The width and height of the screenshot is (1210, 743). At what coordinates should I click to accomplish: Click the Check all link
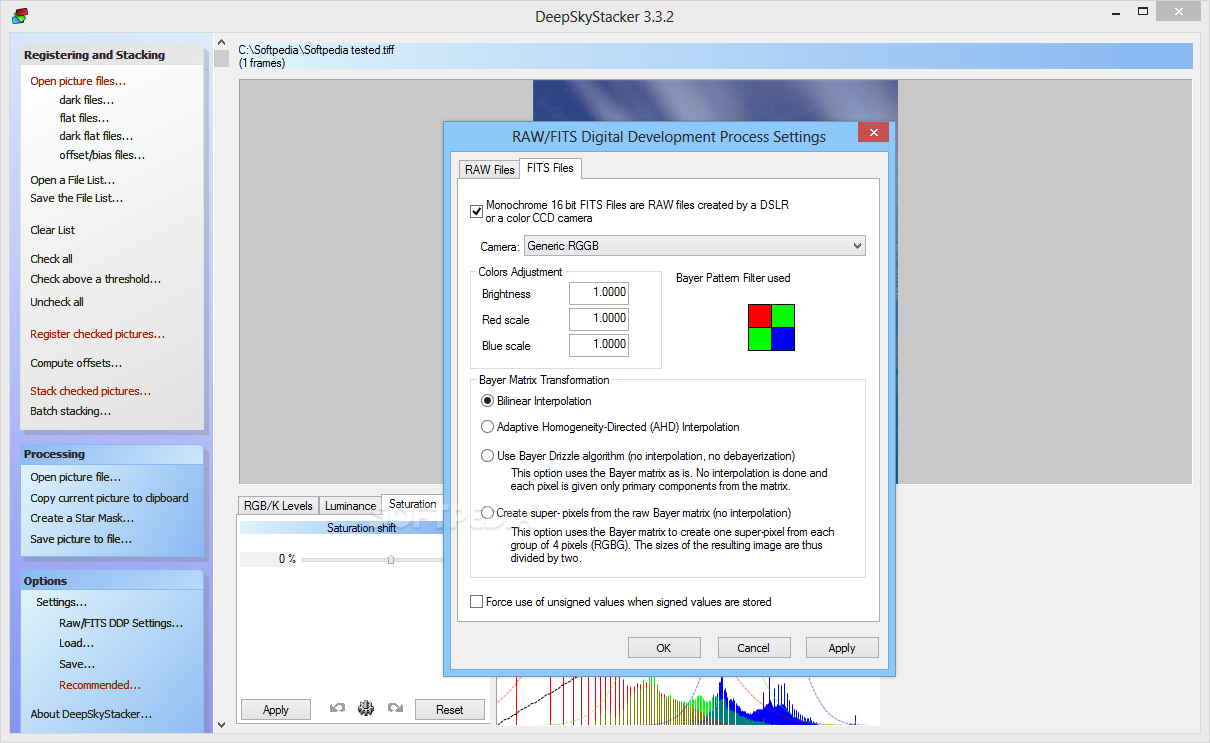51,259
